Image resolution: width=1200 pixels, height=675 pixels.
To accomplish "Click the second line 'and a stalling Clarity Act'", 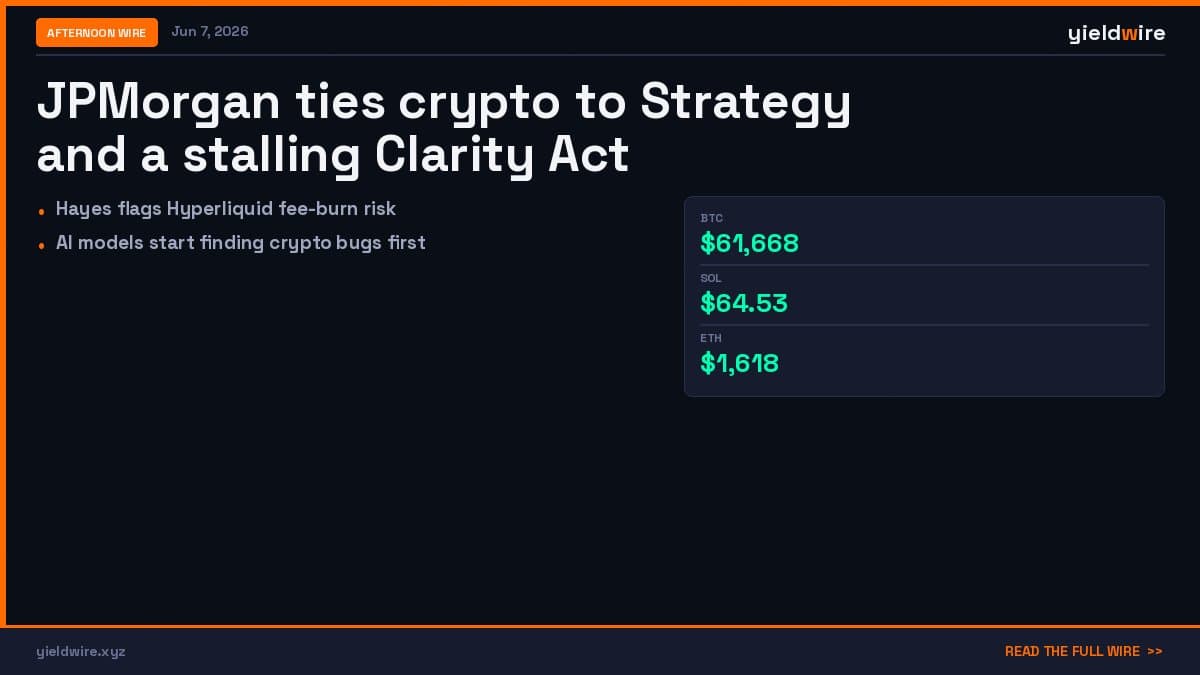I will click(333, 156).
